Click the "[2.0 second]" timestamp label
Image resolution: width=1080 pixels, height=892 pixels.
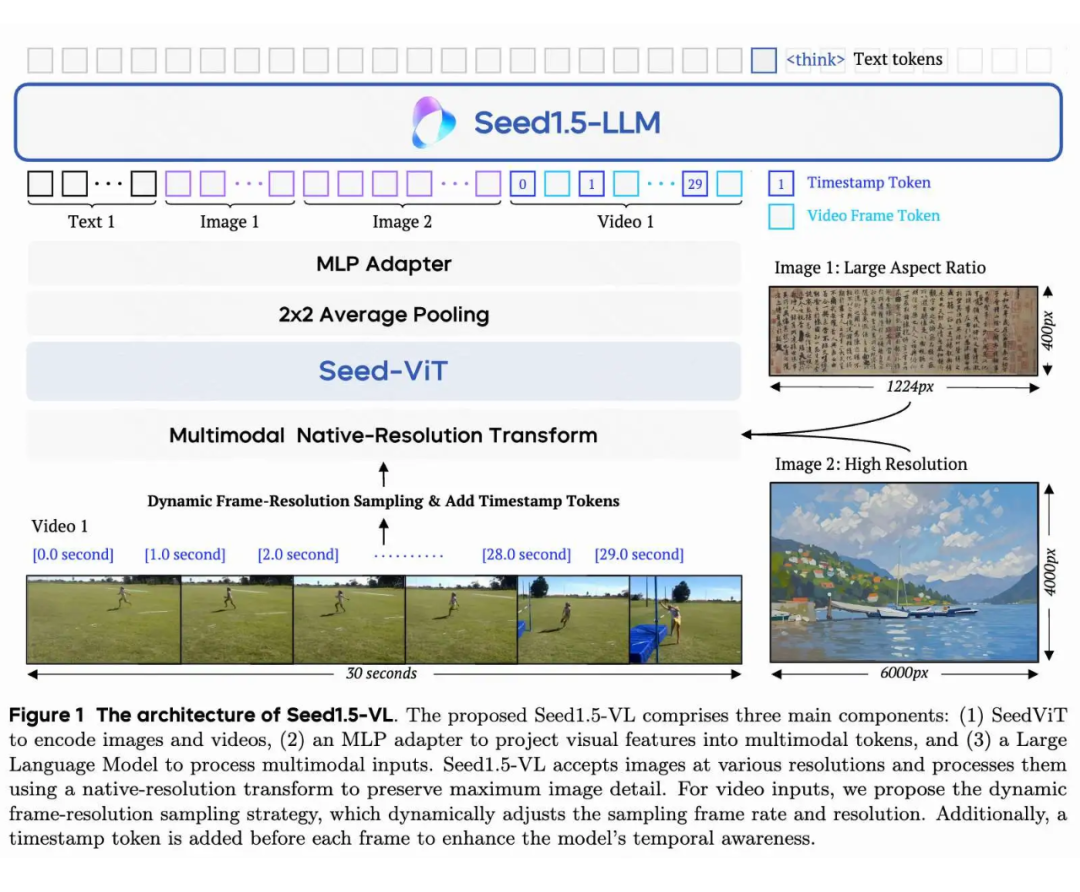click(x=298, y=554)
